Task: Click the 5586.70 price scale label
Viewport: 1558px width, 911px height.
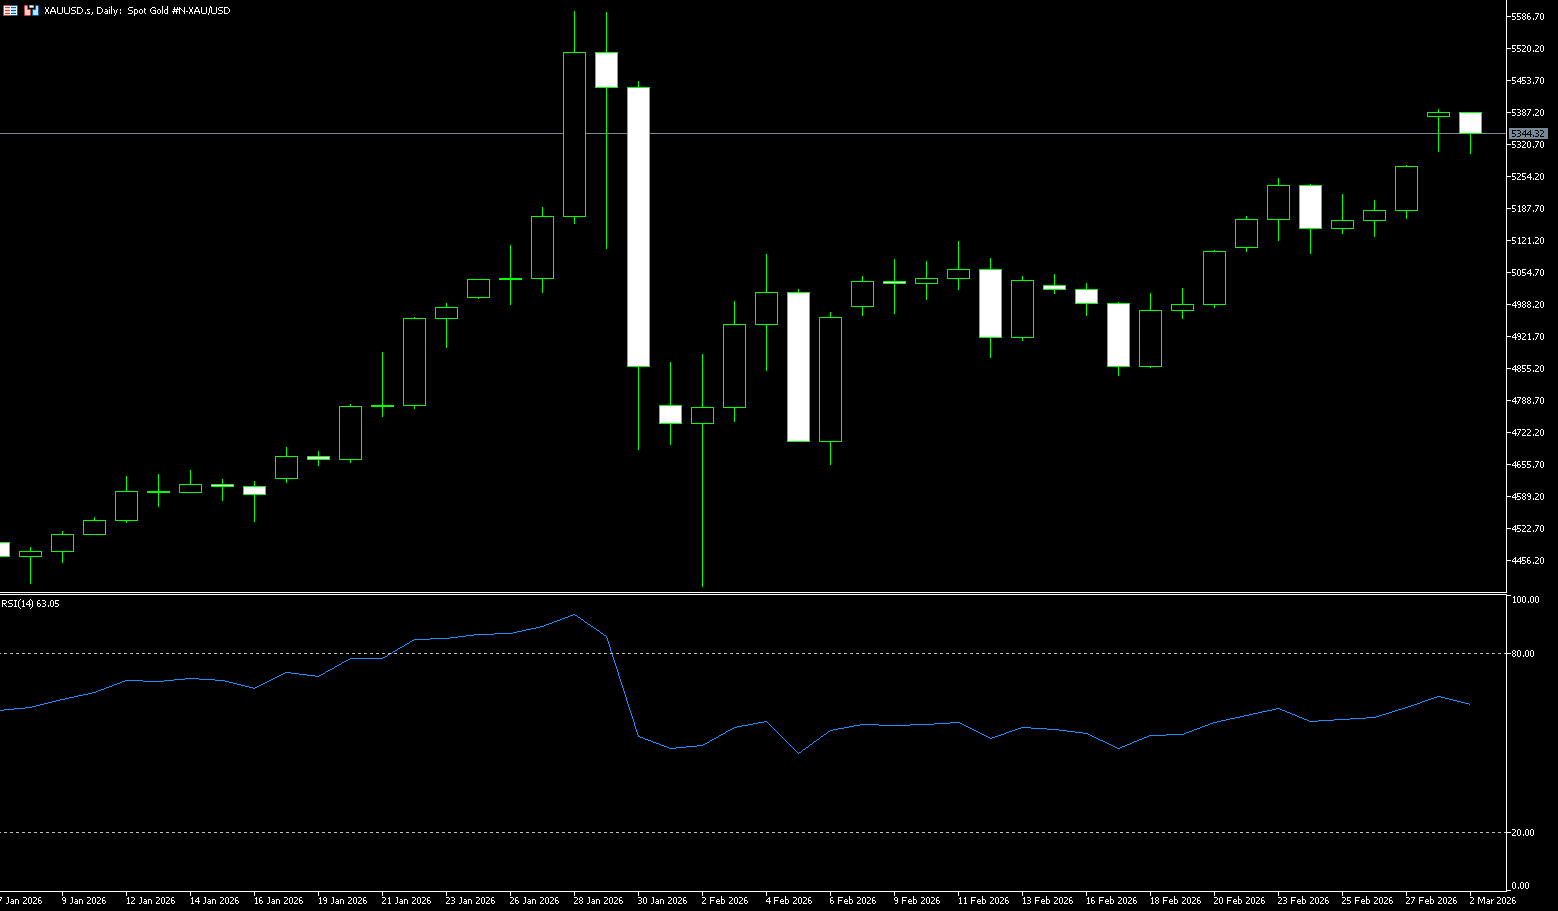Action: pos(1528,17)
